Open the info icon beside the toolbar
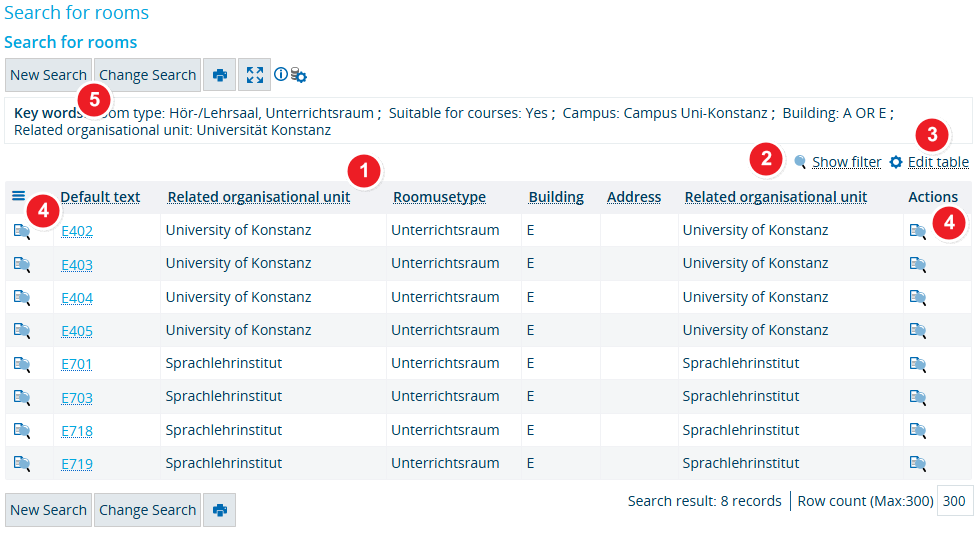The height and width of the screenshot is (533, 978). pos(281,74)
